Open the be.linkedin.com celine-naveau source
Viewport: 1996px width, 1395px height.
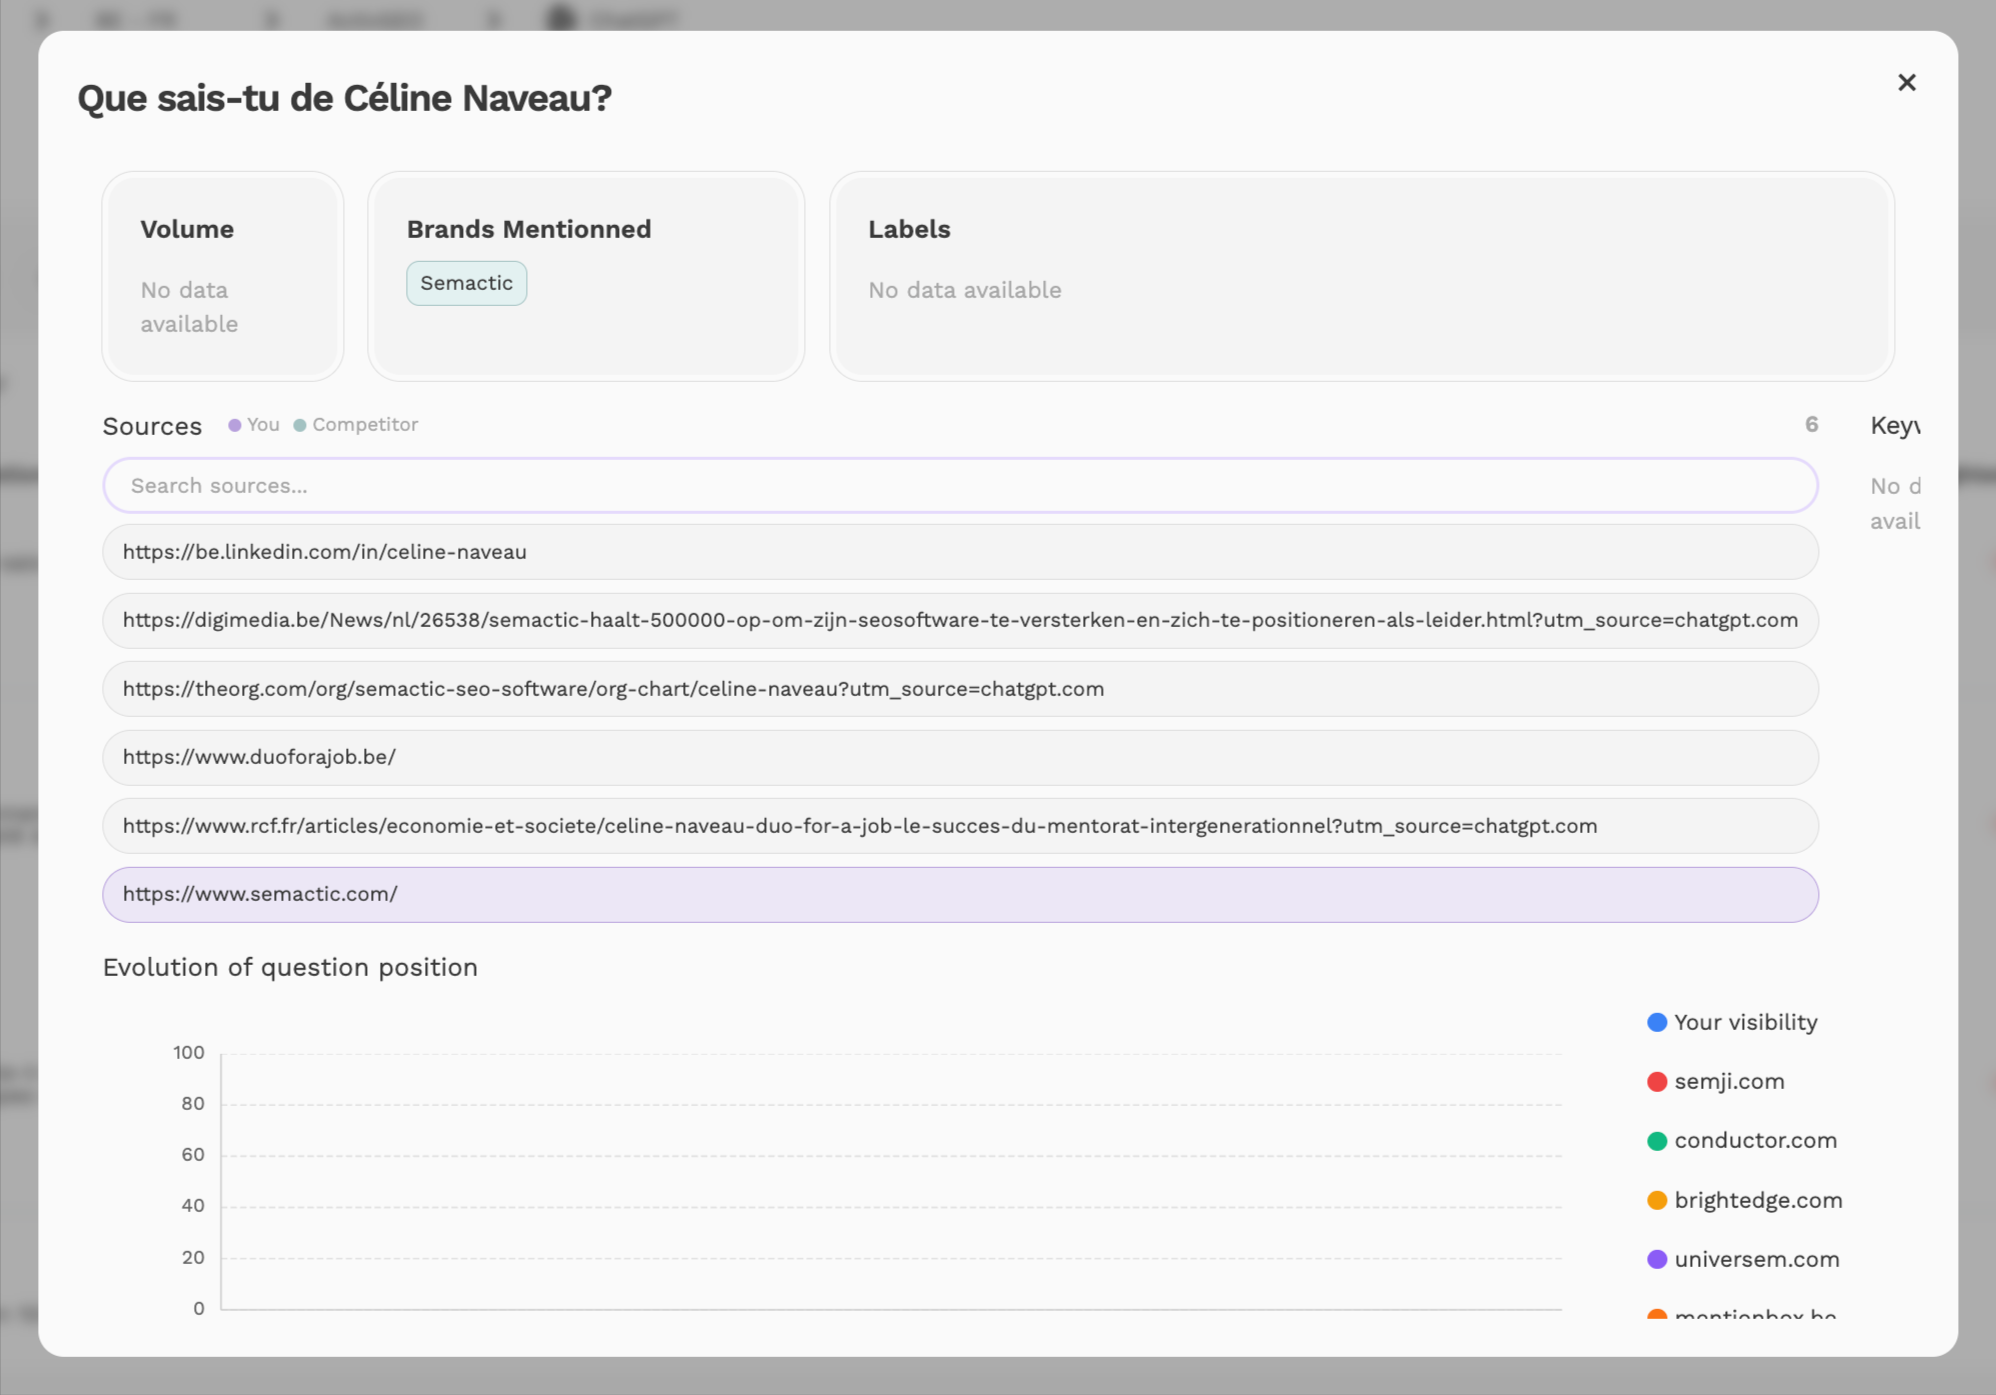click(x=960, y=552)
